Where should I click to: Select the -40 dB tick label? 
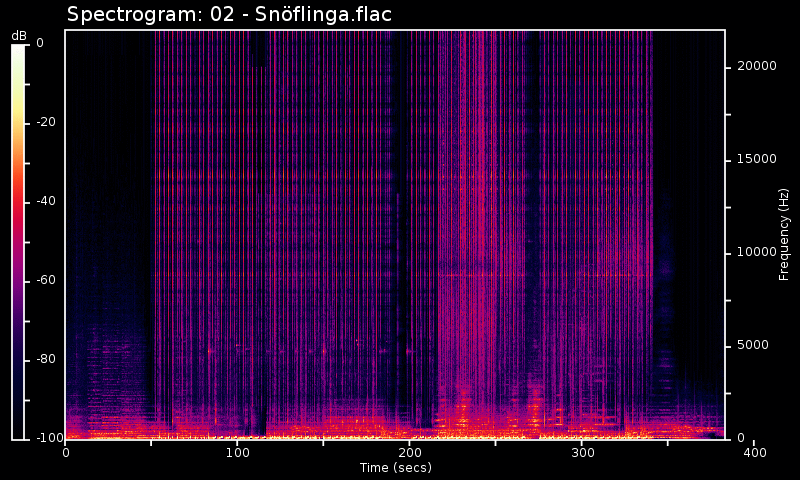[46, 201]
